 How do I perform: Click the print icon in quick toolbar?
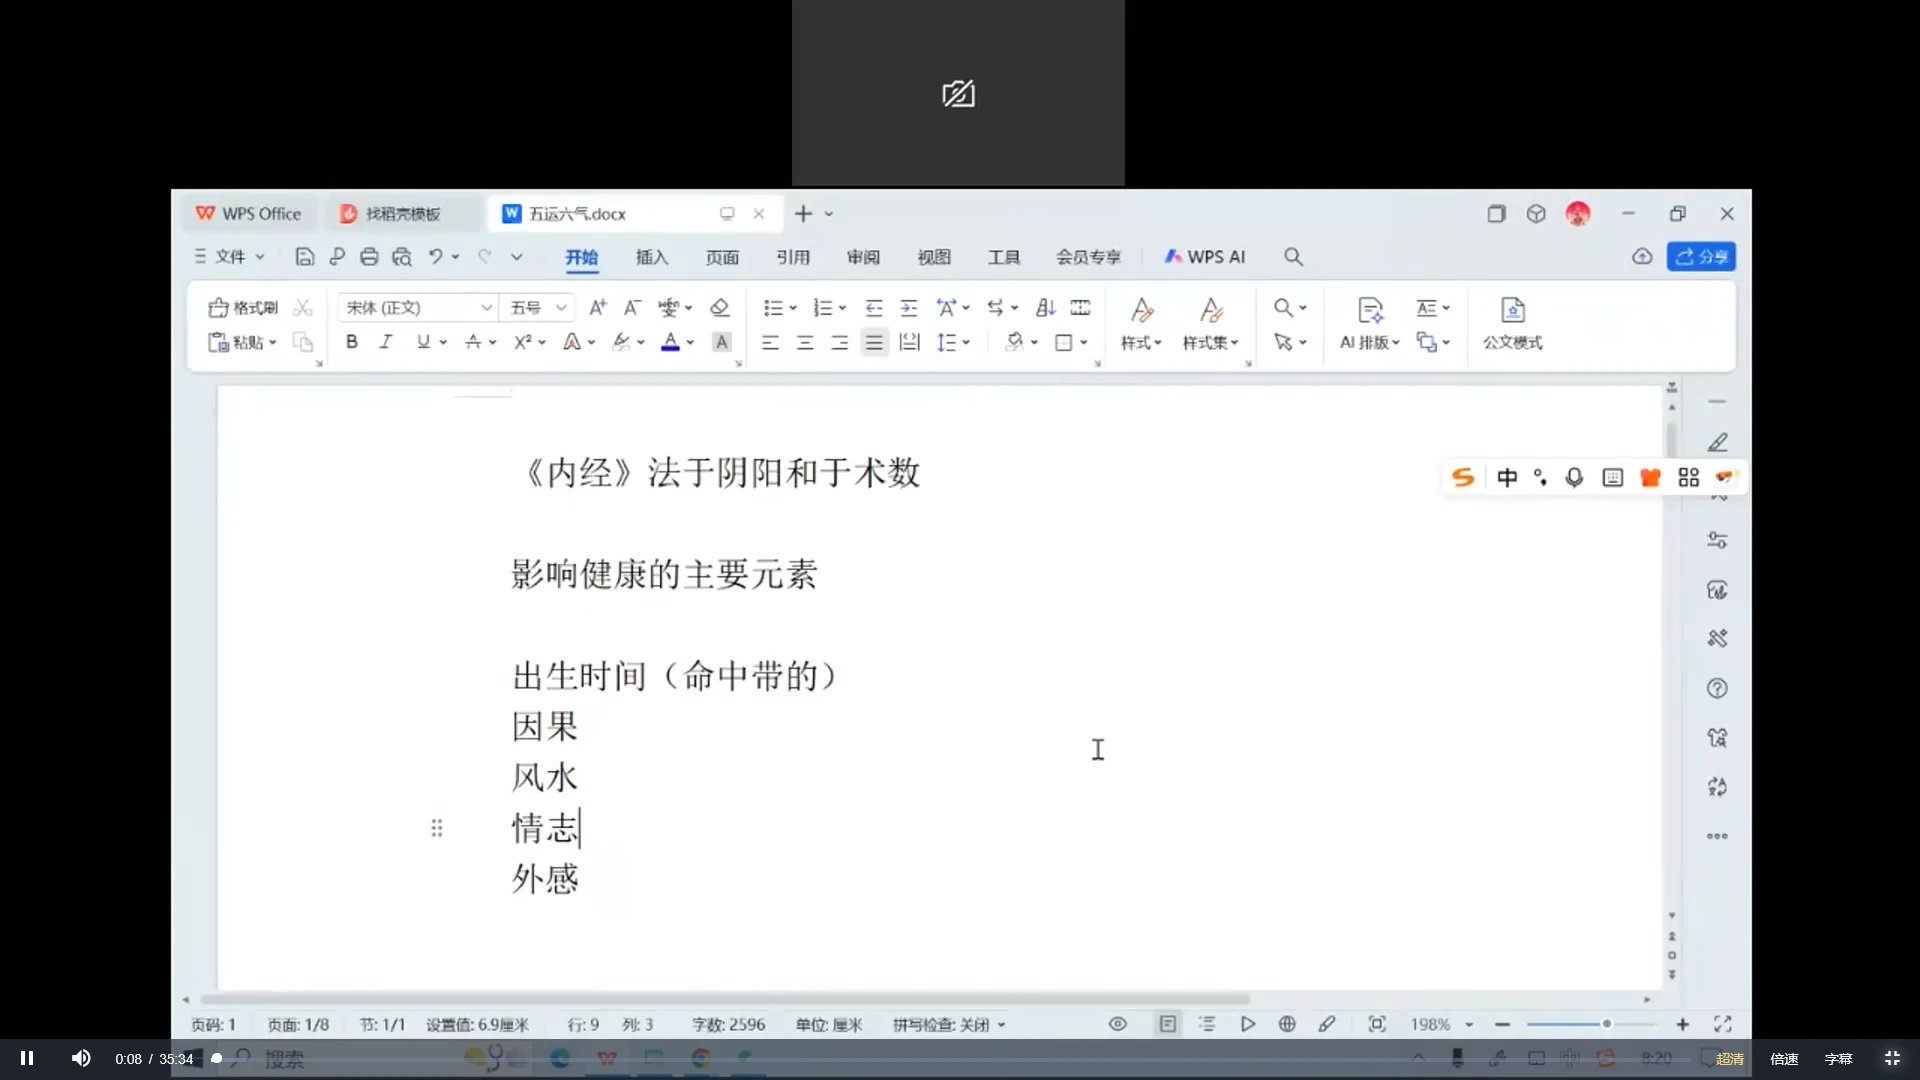pyautogui.click(x=369, y=257)
